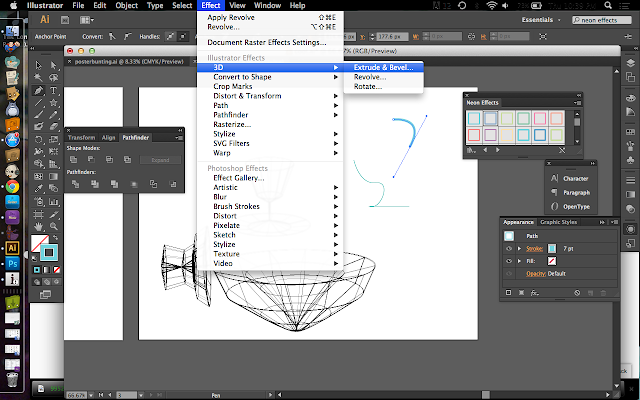Choose the Lasso tool
Viewport: 640px width, 400px height.
[x=53, y=78]
